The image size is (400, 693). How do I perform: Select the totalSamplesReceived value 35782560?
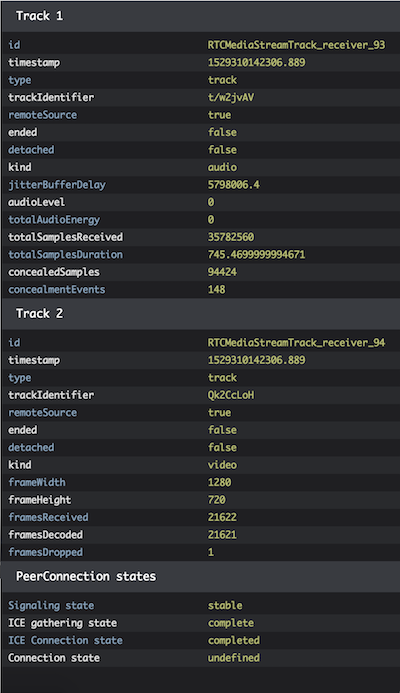tap(231, 237)
